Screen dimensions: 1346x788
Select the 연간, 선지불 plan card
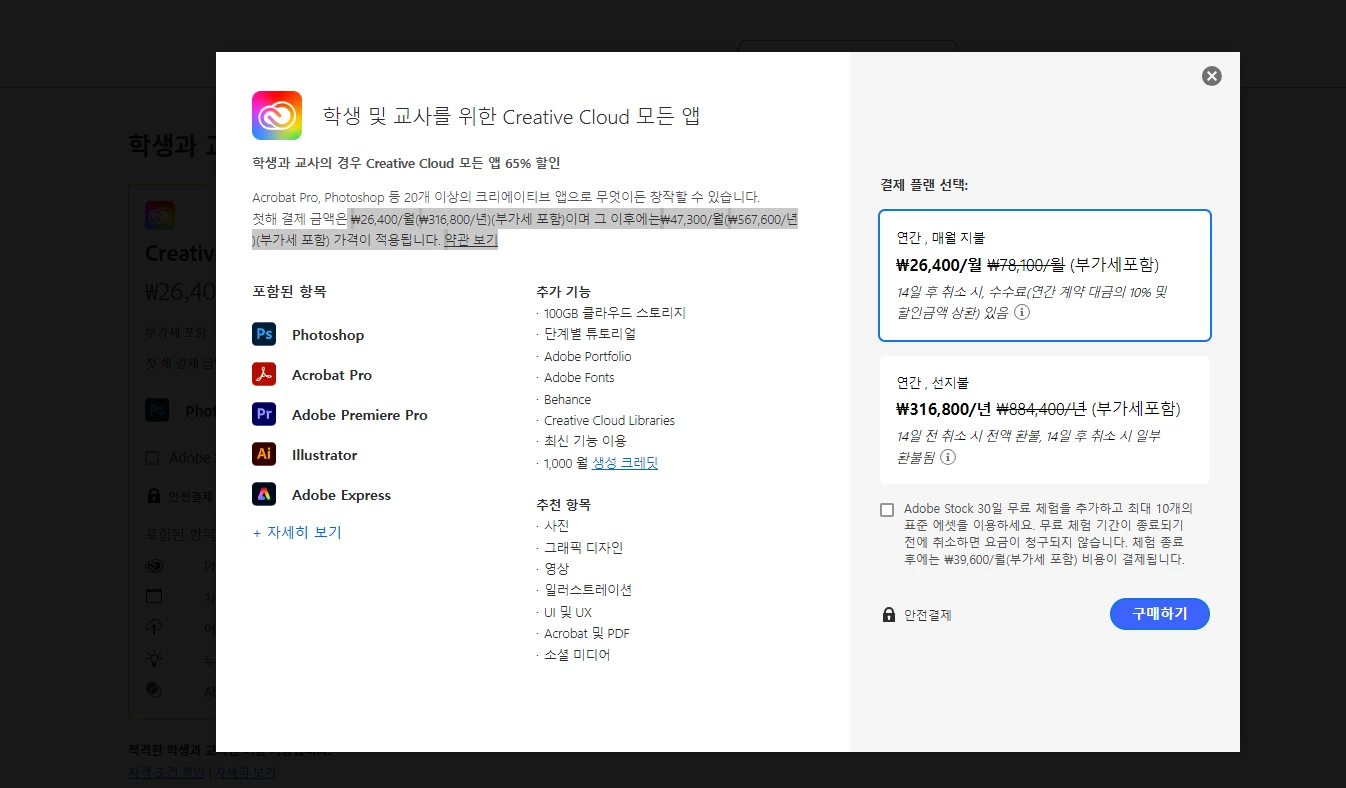pyautogui.click(x=1045, y=420)
